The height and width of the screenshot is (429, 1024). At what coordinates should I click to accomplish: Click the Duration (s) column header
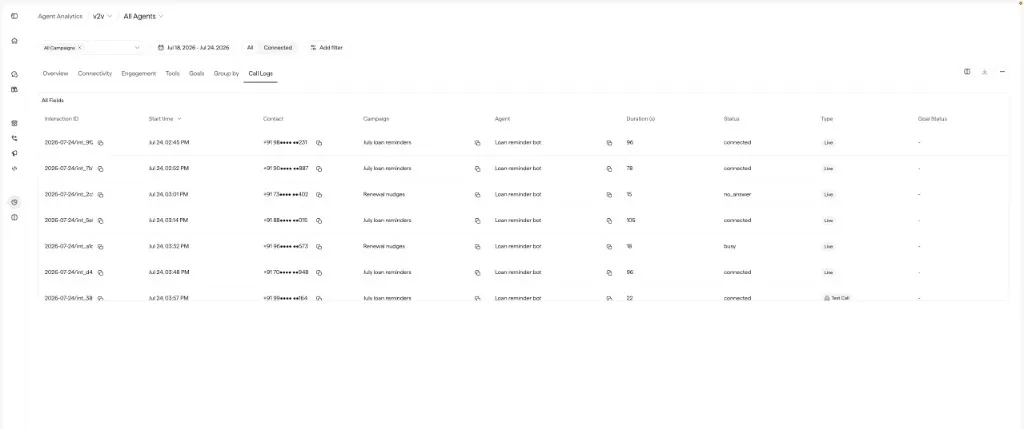click(641, 119)
